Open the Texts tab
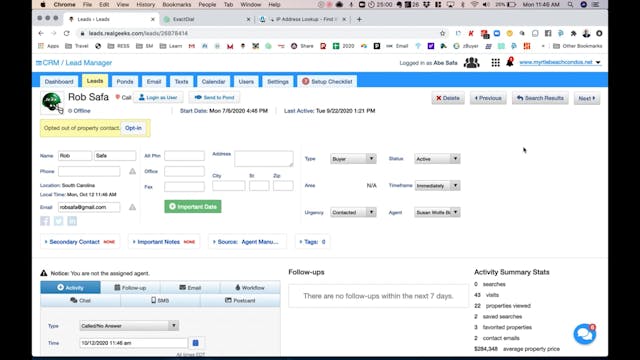 pos(181,82)
